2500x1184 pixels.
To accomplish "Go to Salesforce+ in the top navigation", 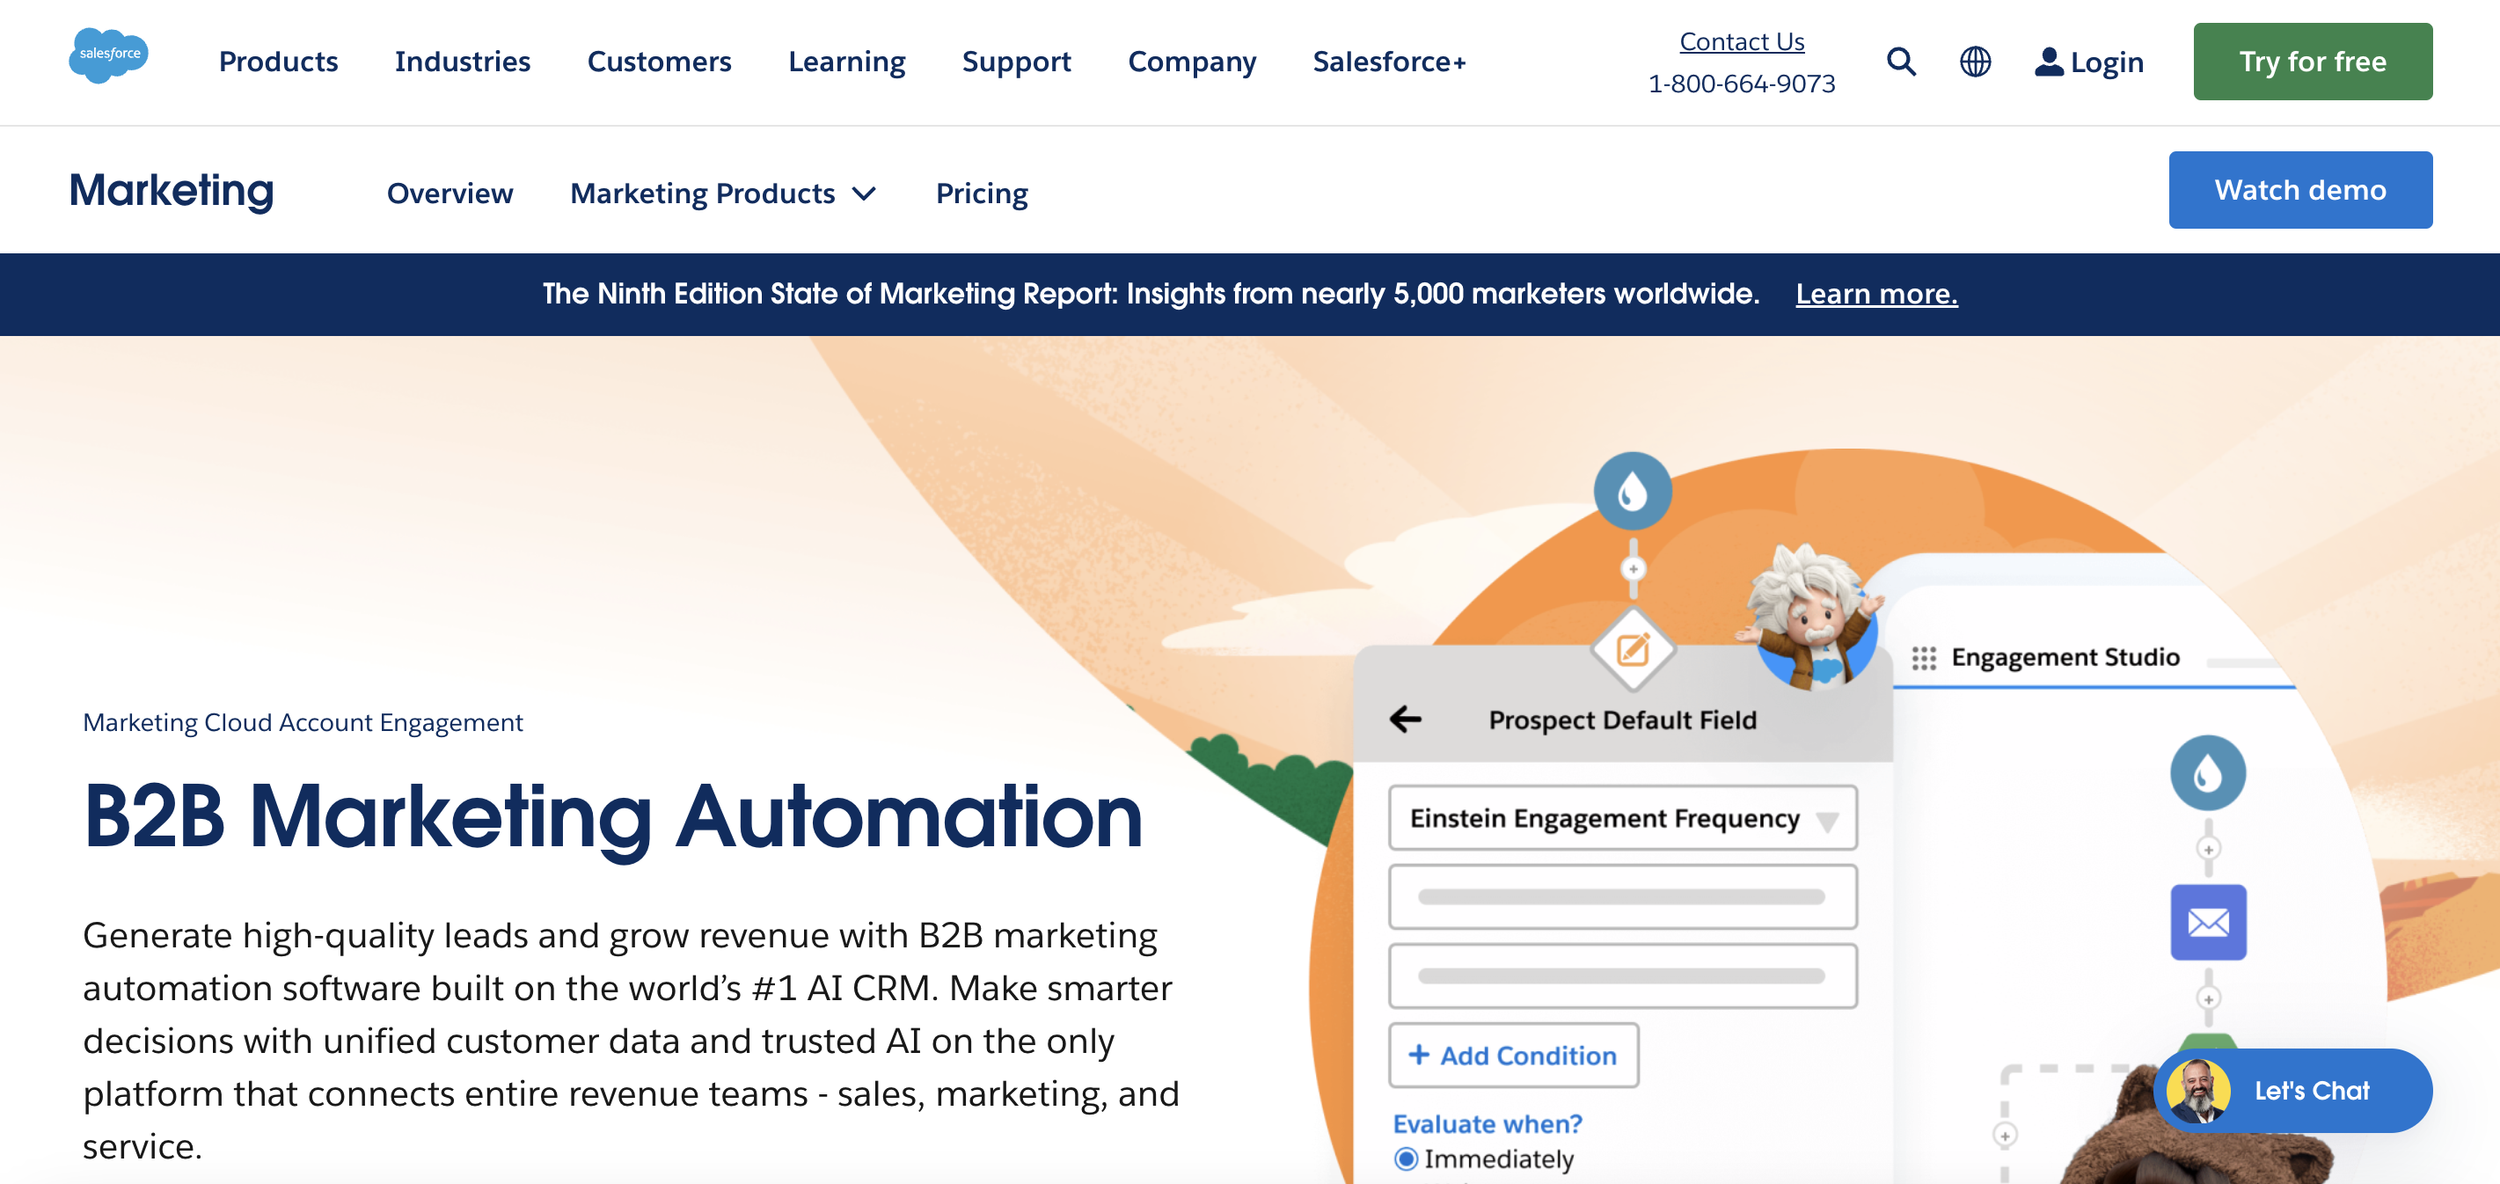I will (1389, 62).
